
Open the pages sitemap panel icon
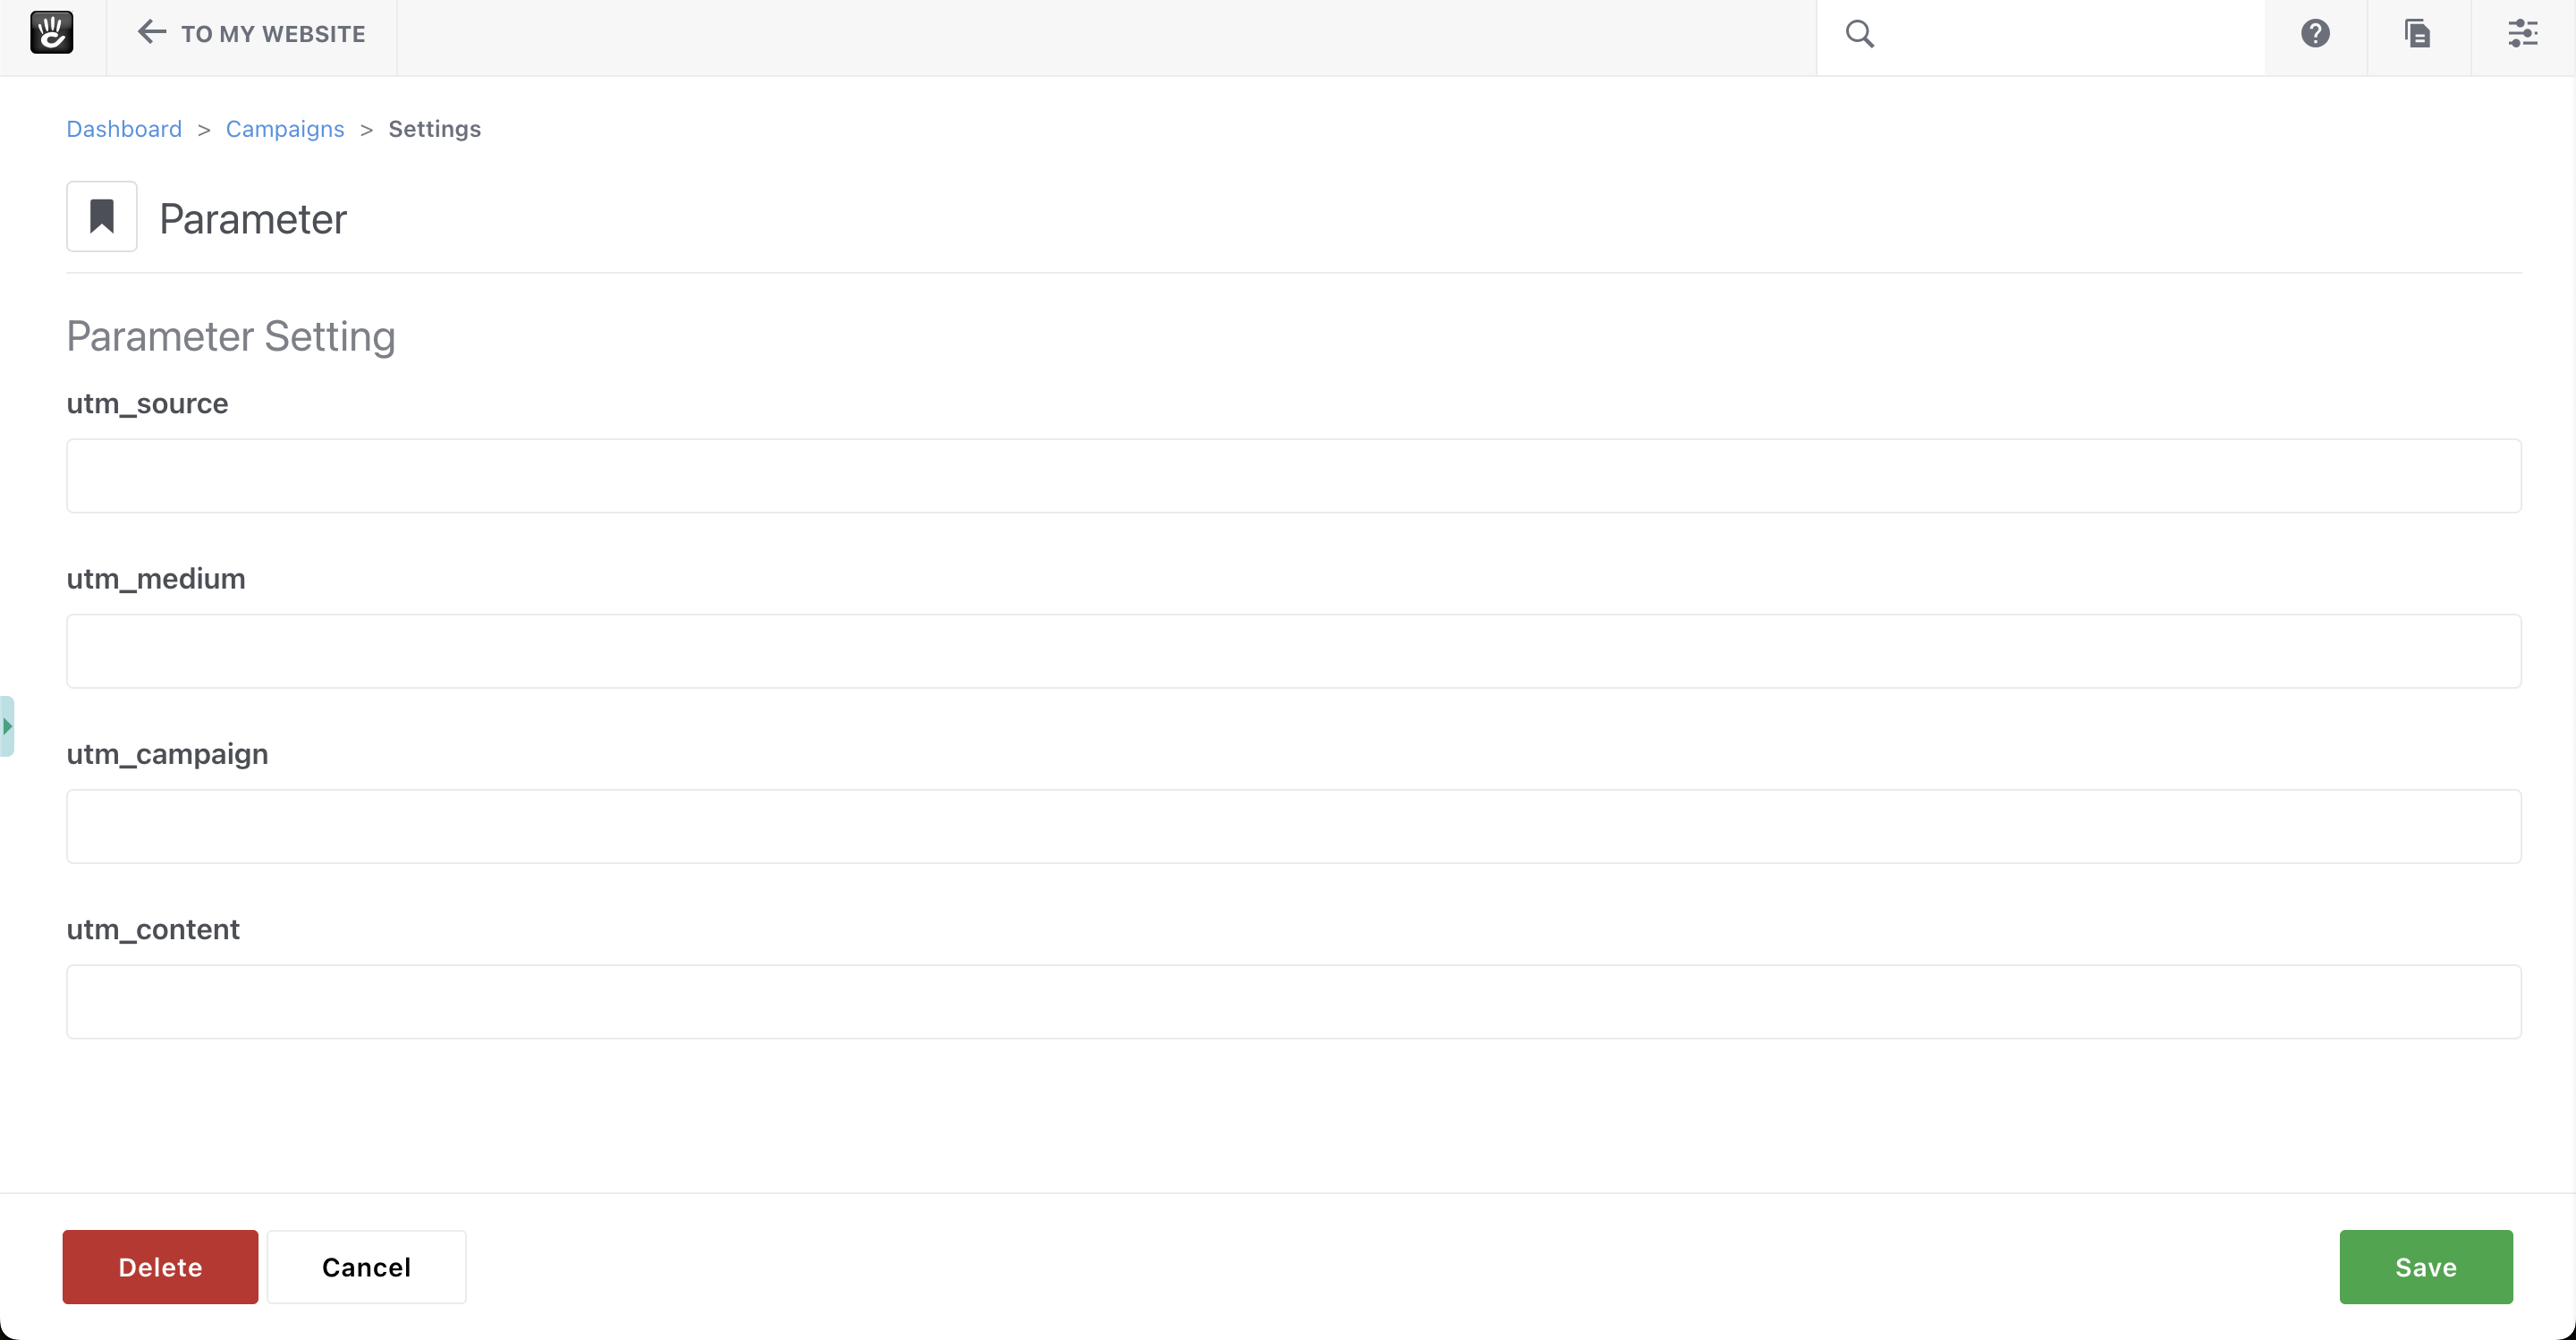(2418, 34)
